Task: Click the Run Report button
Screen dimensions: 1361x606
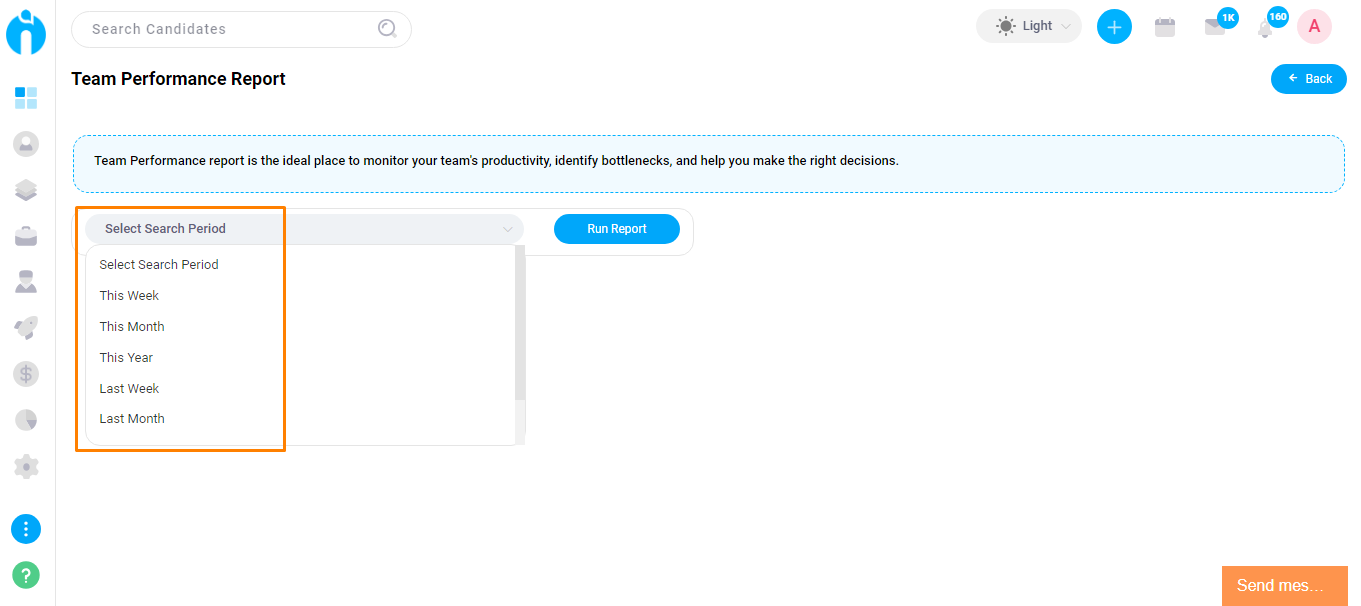Action: (x=617, y=229)
